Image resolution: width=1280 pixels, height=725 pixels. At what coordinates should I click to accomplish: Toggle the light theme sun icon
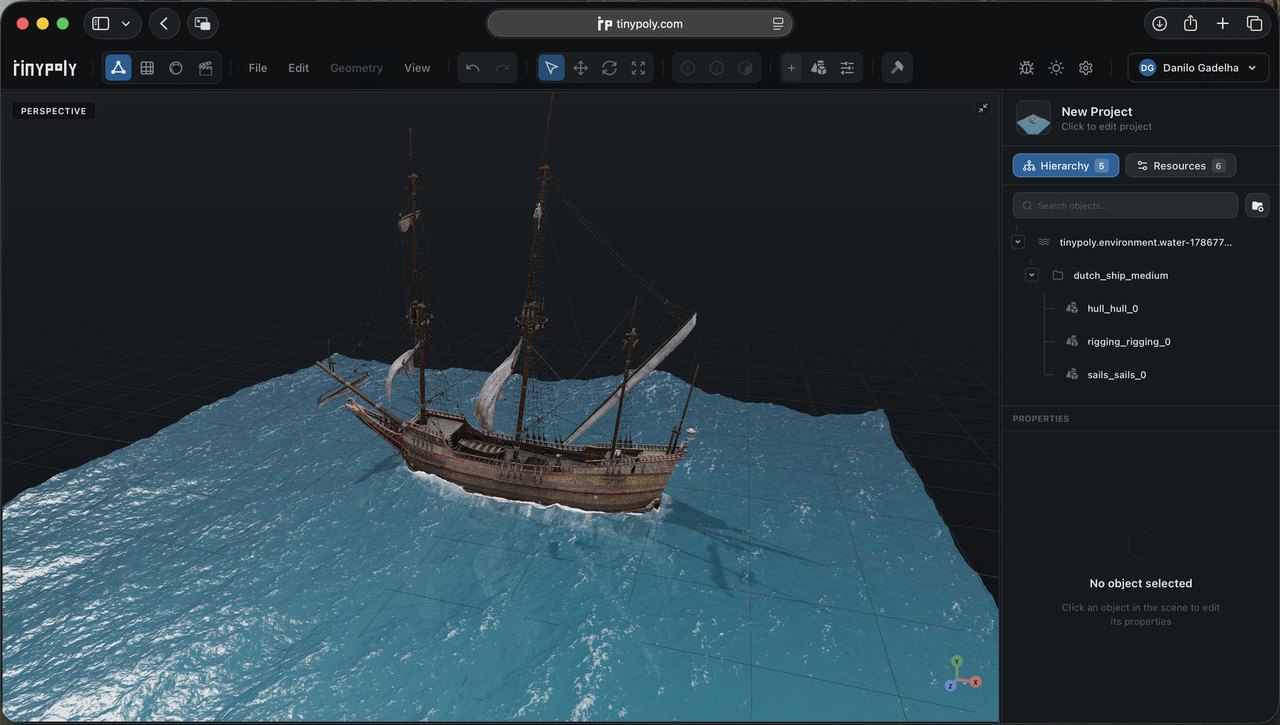tap(1056, 68)
